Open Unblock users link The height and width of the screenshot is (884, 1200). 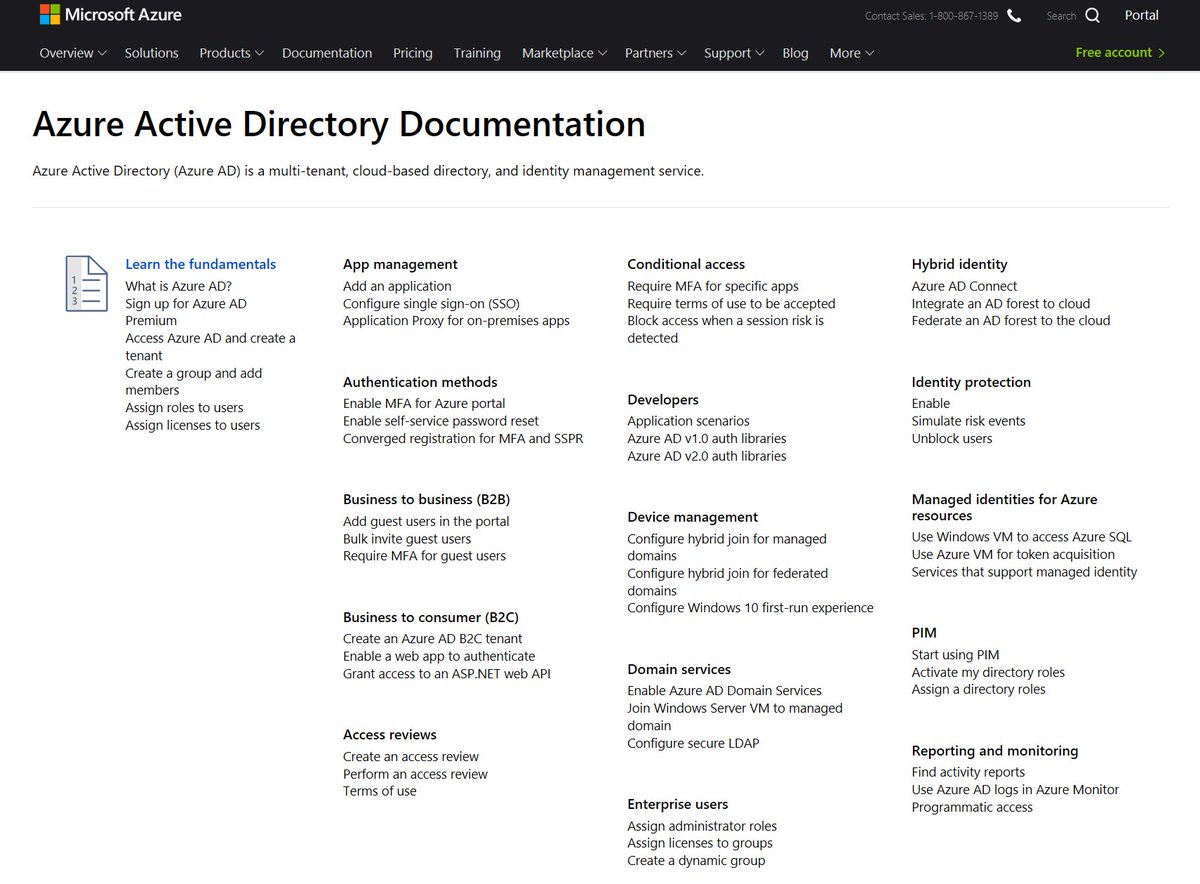(952, 438)
